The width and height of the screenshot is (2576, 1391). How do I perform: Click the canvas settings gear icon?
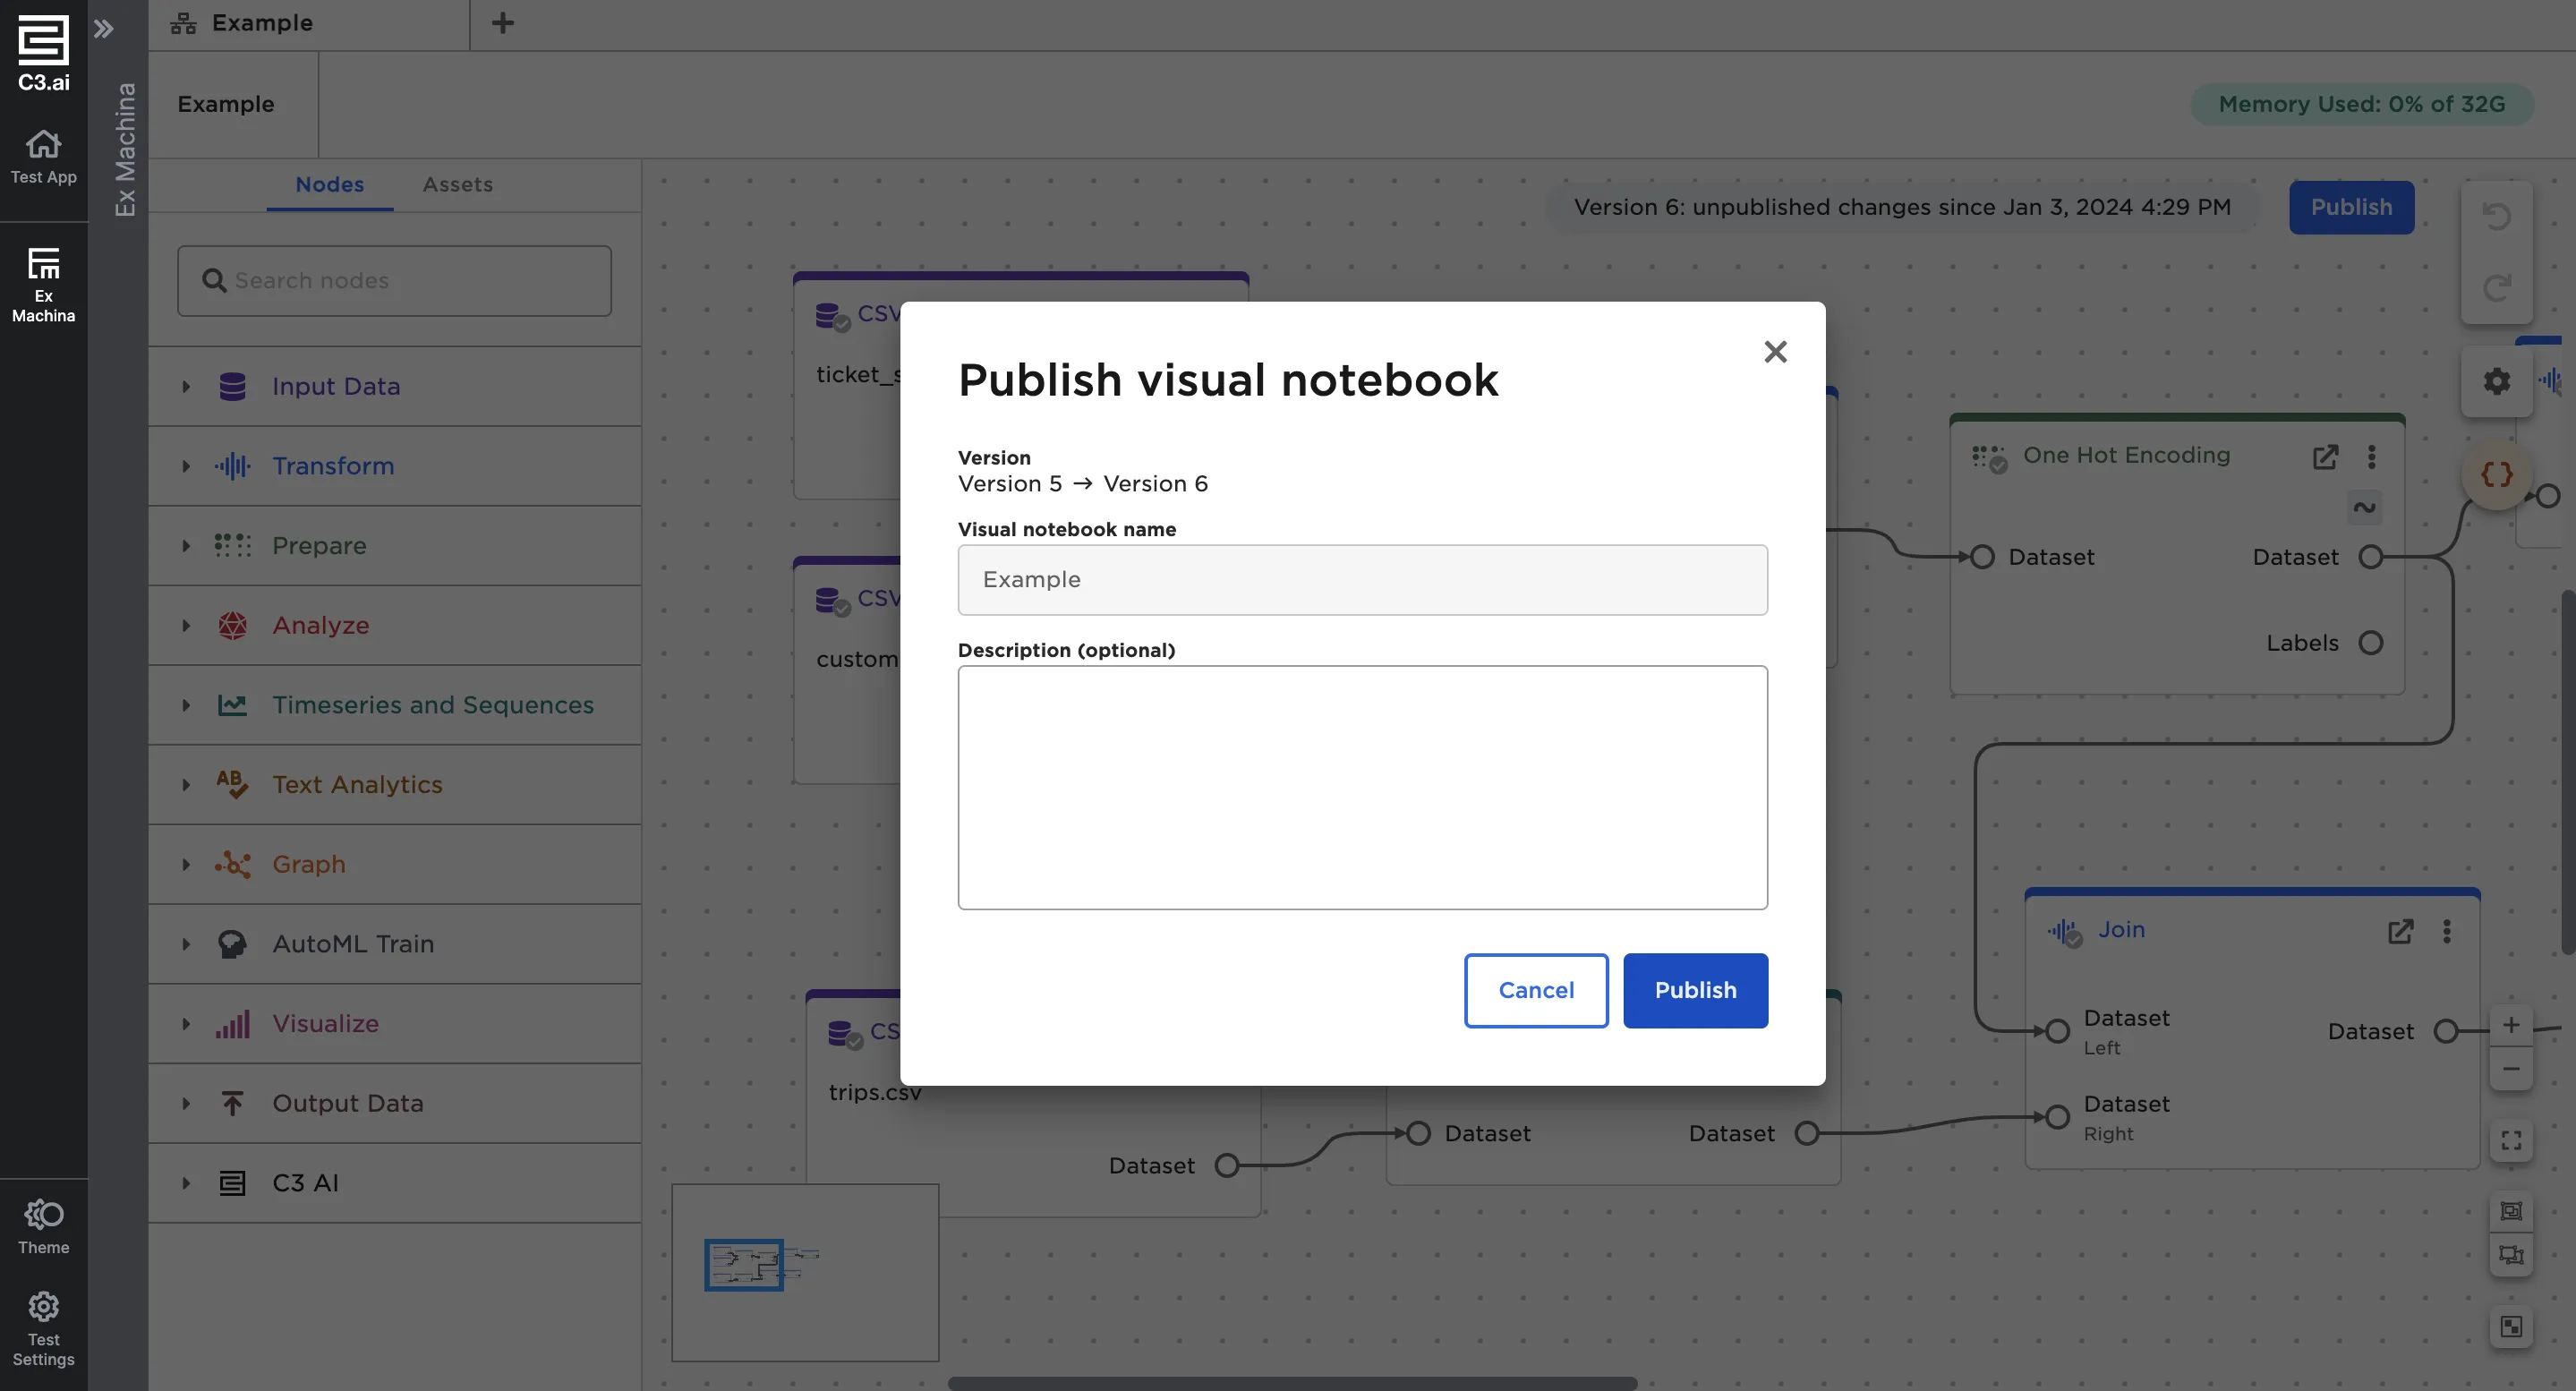pyautogui.click(x=2496, y=381)
